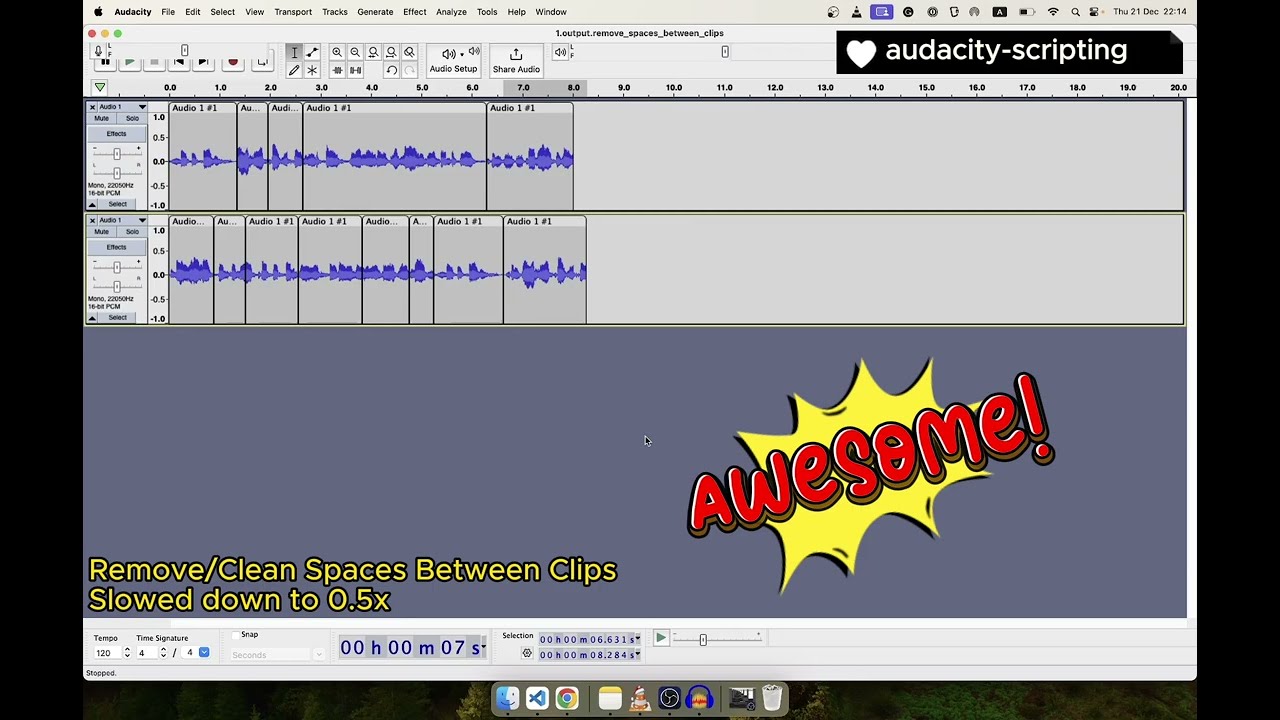Click the Play-at-Speed green arrow
The image size is (1280, 720).
[x=661, y=638]
